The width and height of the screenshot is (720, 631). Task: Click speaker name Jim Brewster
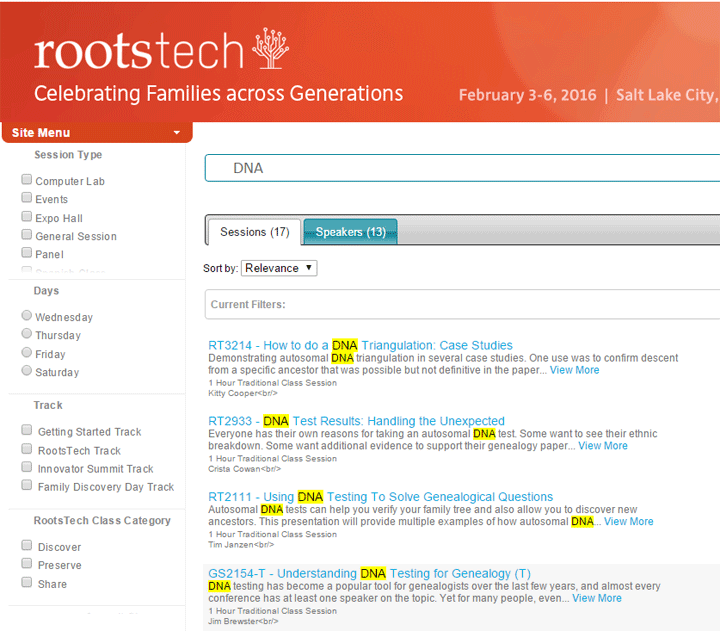click(x=233, y=622)
